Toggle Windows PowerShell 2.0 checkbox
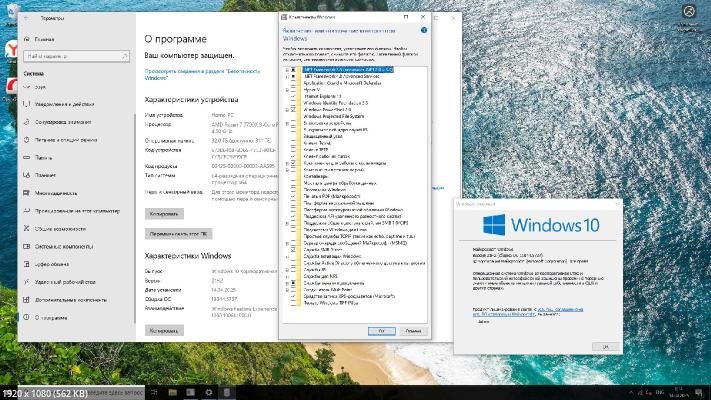The width and height of the screenshot is (711, 400). pos(293,110)
